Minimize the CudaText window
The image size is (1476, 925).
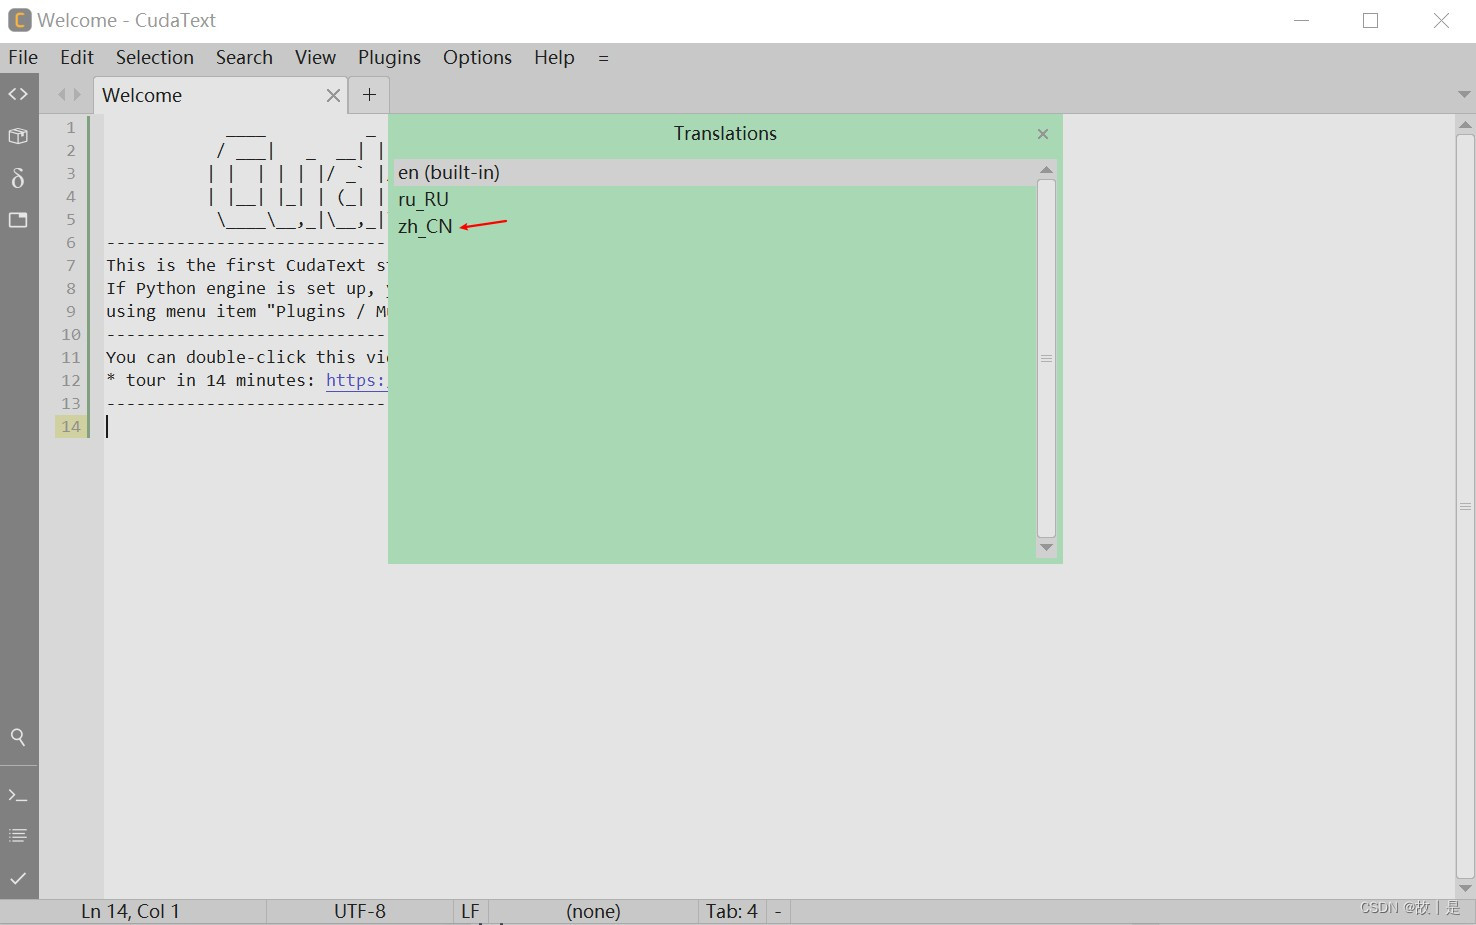click(1301, 20)
